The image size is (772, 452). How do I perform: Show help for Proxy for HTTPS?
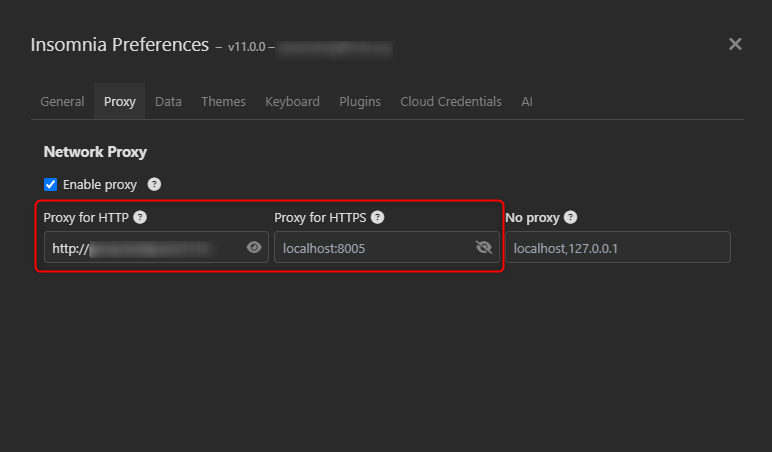point(377,217)
